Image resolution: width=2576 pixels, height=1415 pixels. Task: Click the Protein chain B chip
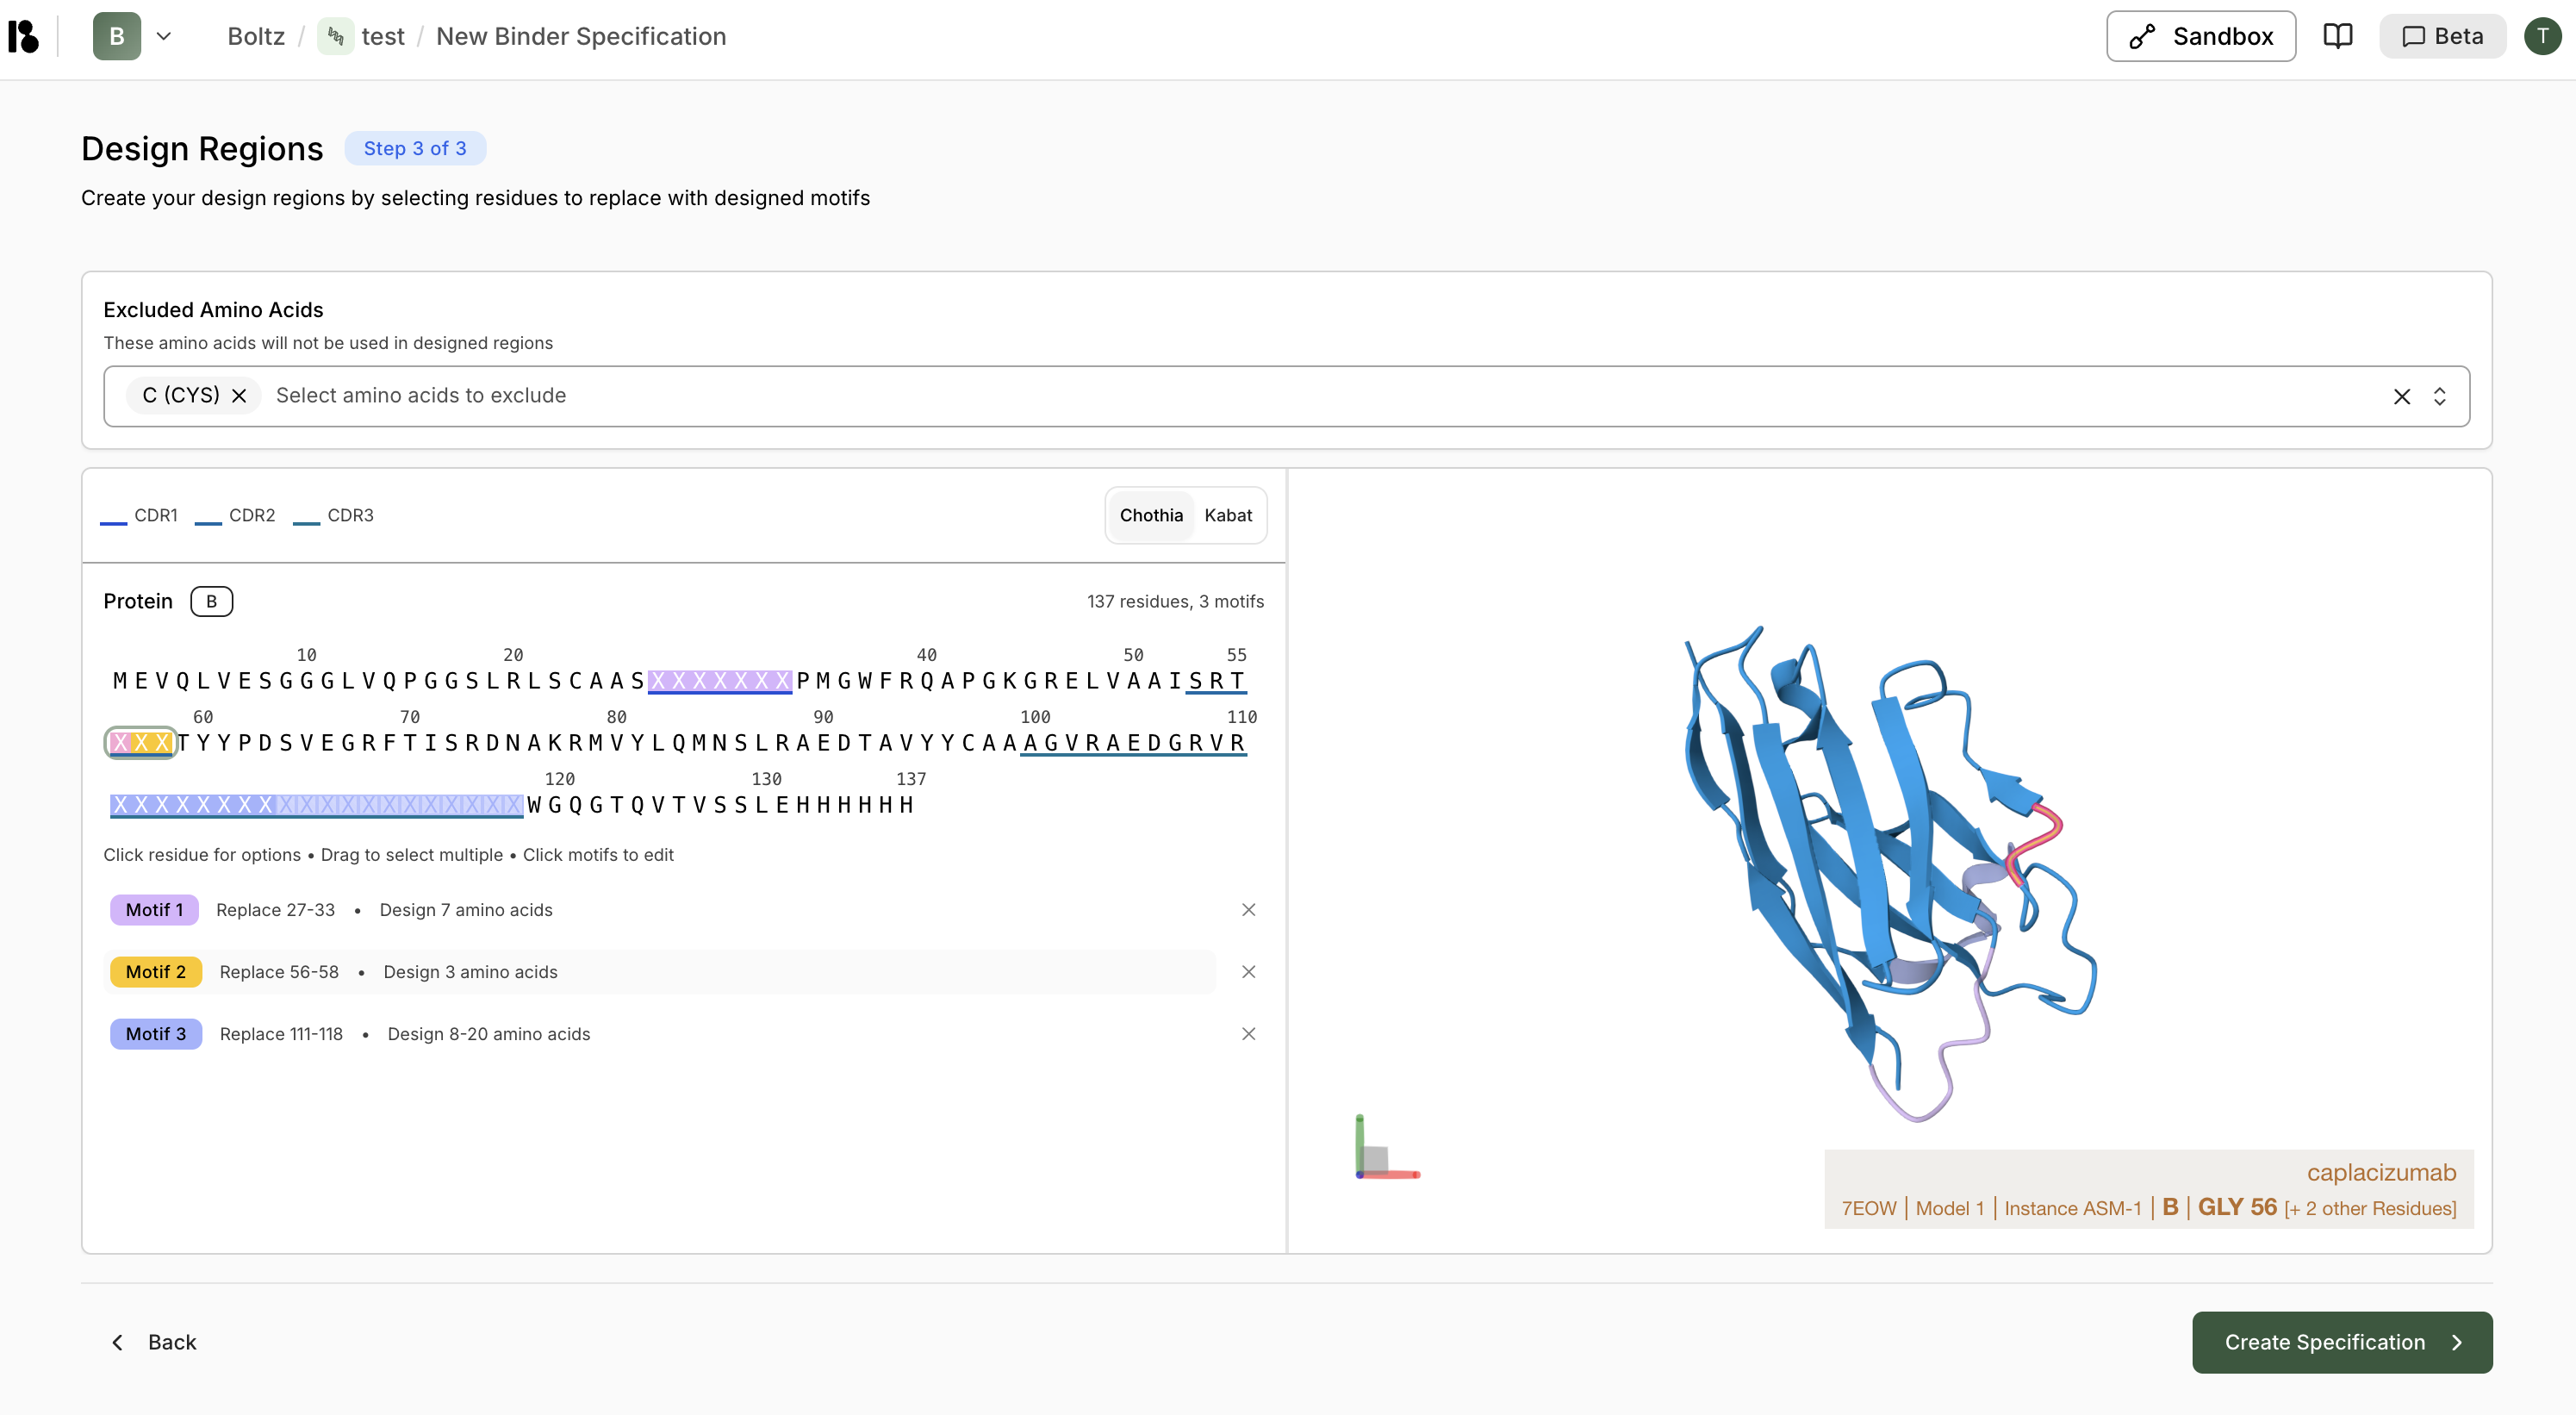click(x=211, y=601)
